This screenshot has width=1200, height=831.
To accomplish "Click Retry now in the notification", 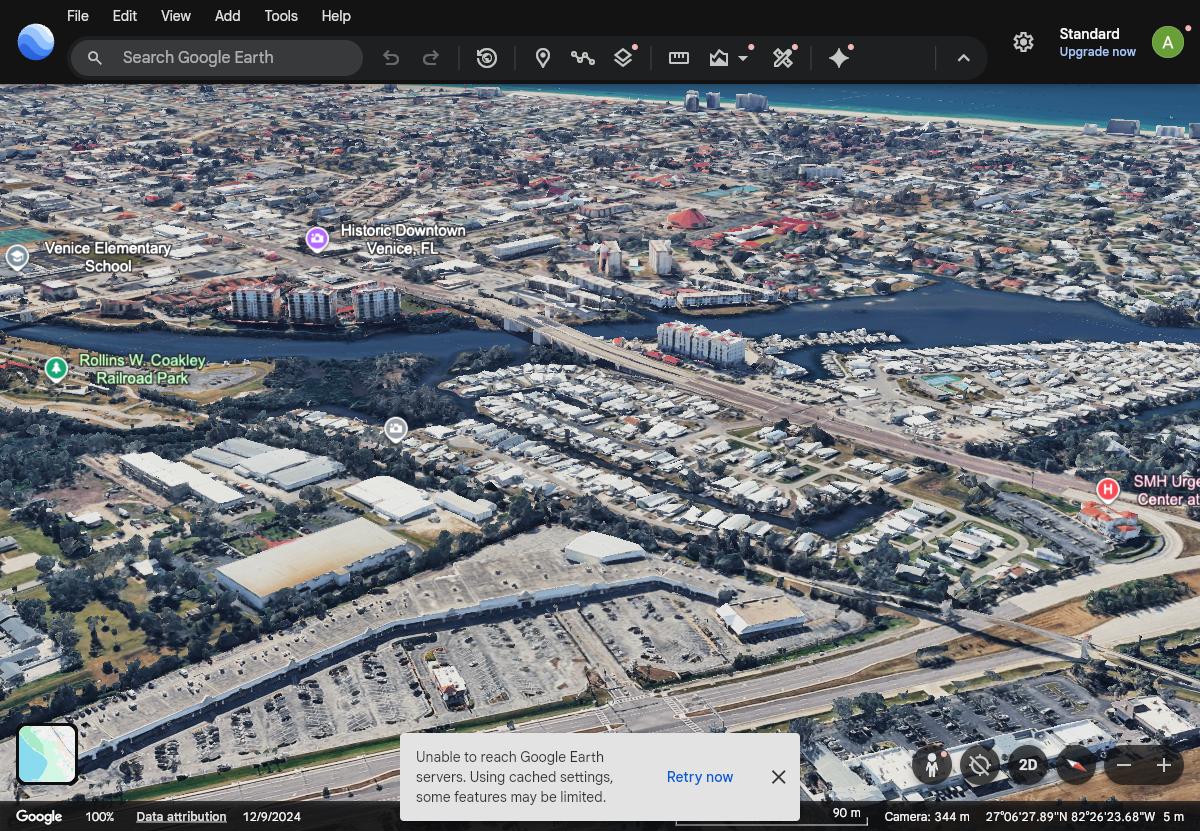I will 700,777.
